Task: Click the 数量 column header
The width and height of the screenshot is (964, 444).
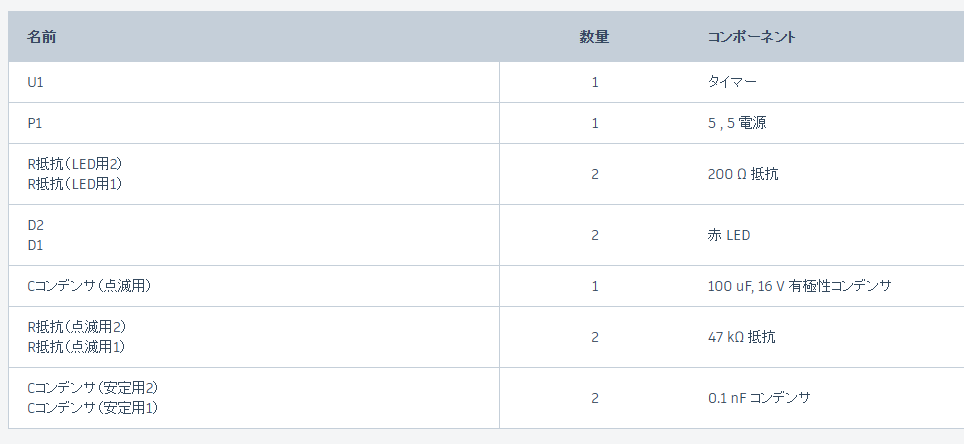Action: tap(594, 37)
